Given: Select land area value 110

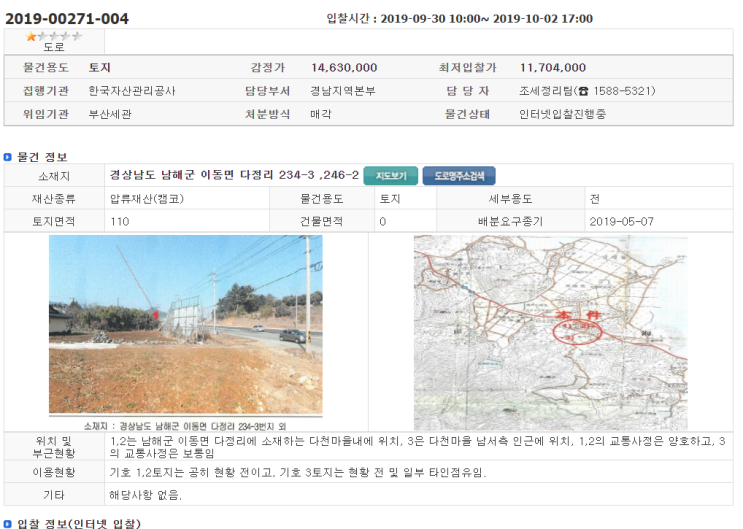Looking at the screenshot, I should 120,221.
